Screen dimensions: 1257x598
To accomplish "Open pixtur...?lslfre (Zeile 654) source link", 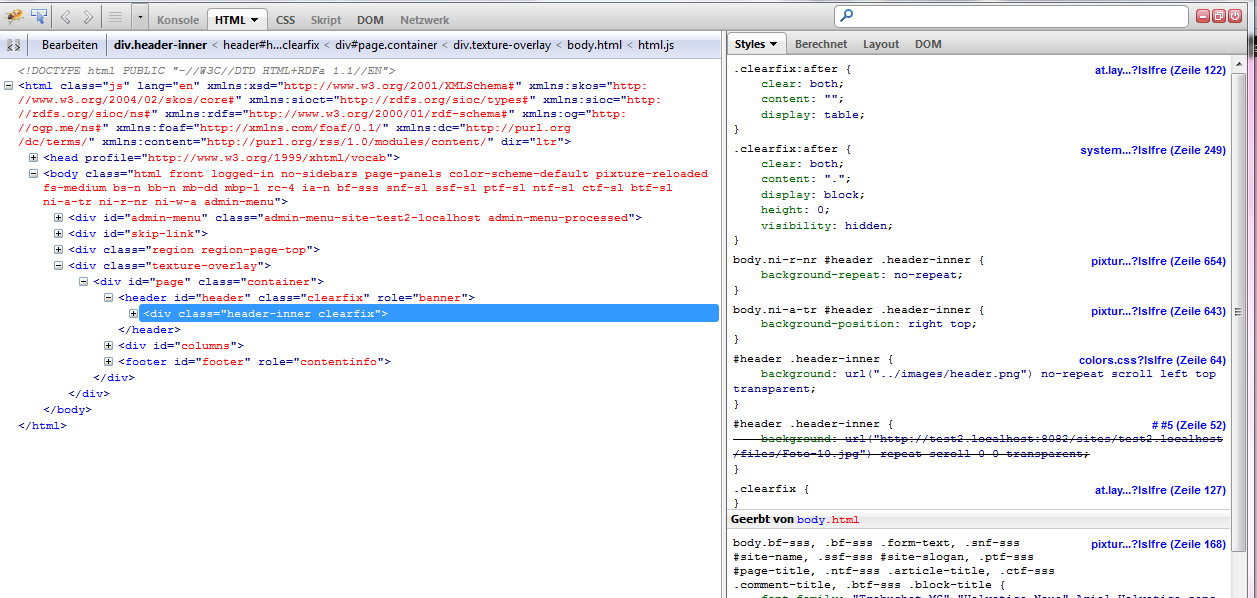I will [x=1158, y=261].
